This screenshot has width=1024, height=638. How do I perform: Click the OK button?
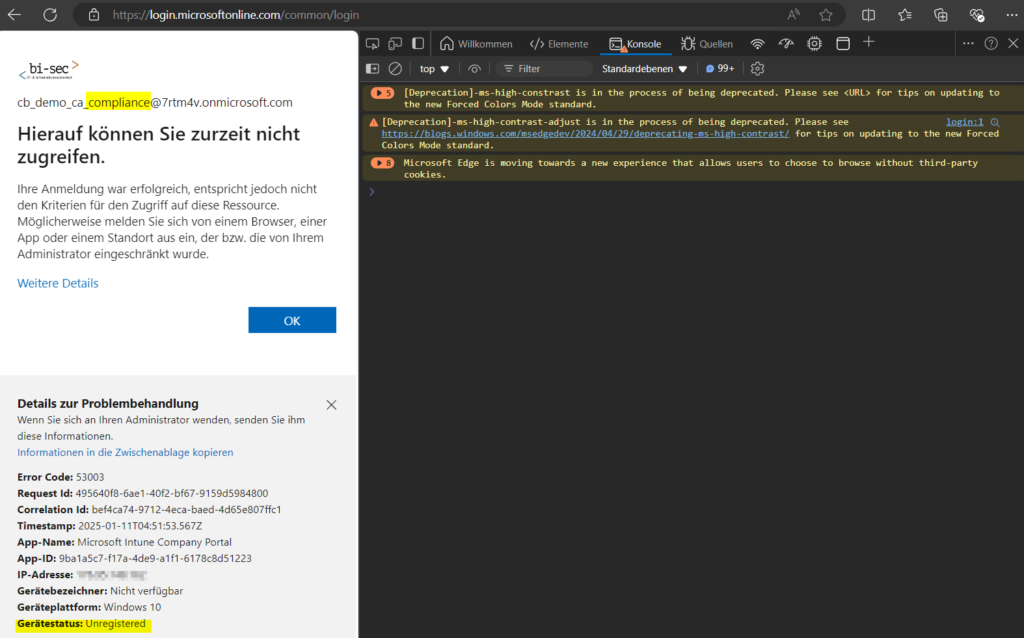point(292,320)
